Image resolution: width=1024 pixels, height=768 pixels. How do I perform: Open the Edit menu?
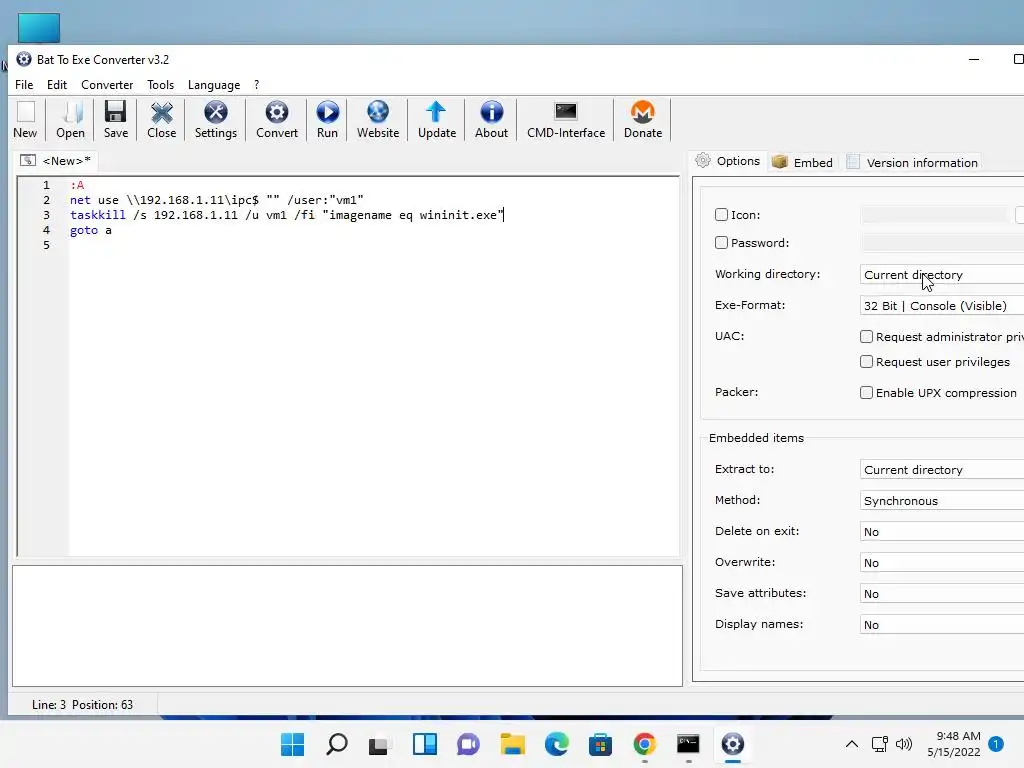coord(57,85)
